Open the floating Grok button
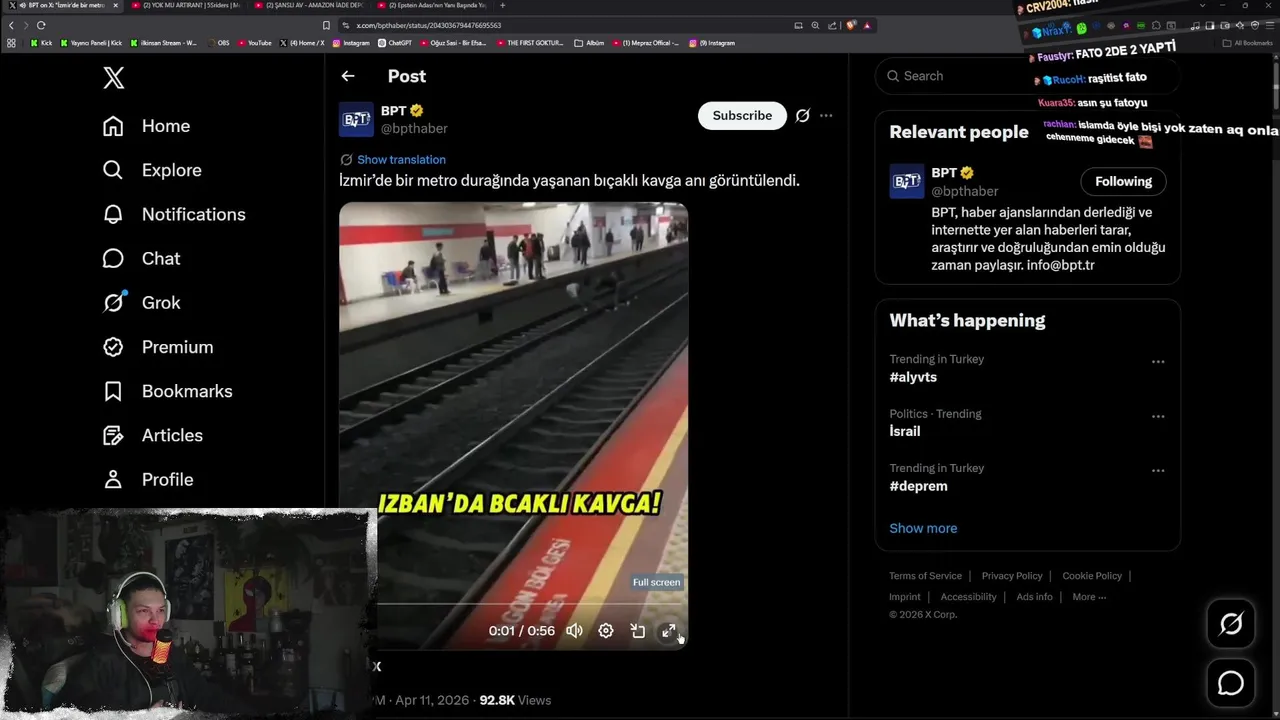 (1231, 624)
